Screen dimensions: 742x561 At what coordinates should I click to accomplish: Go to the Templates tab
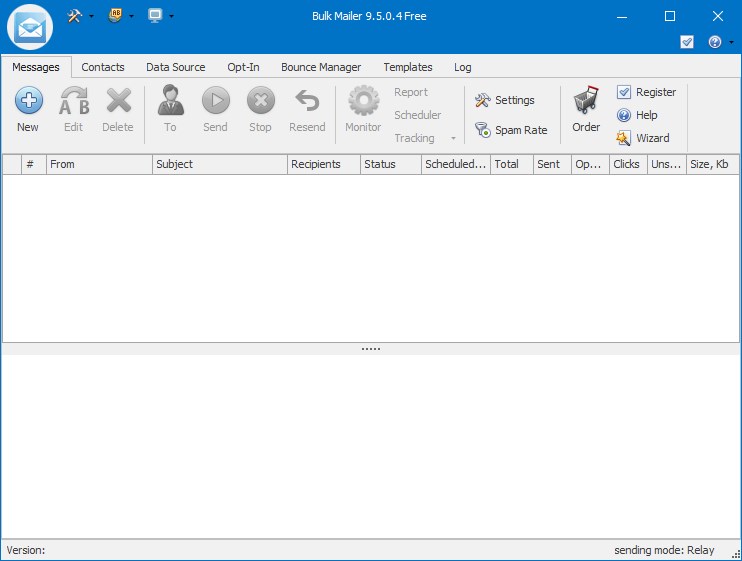(x=408, y=67)
